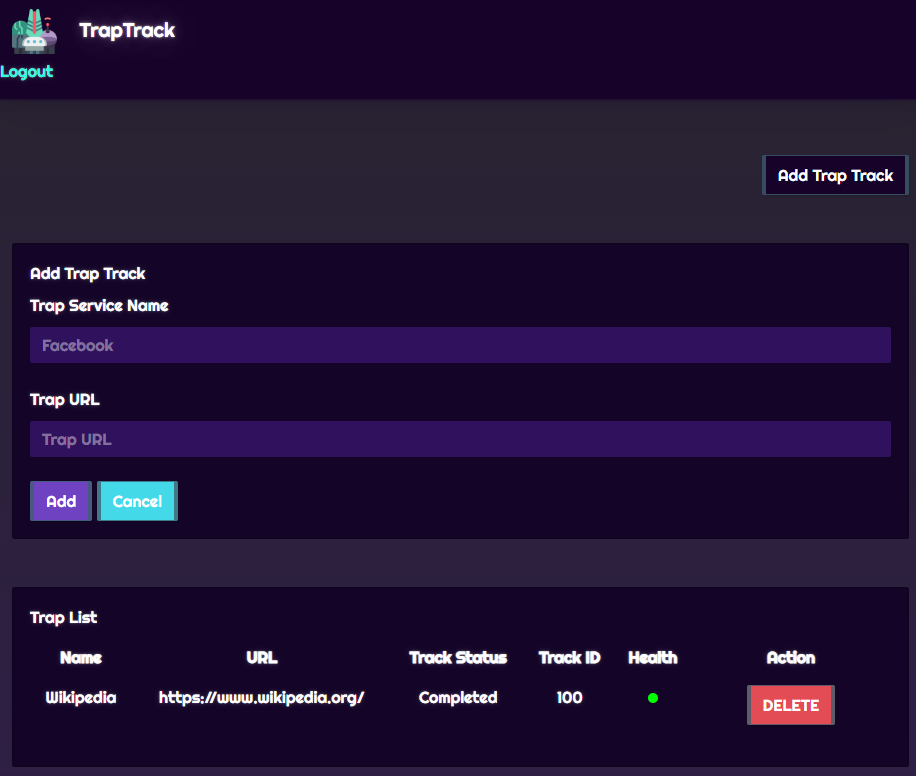Viewport: 916px width, 776px height.
Task: Click the TrapTrack logo icon
Action: 34,32
